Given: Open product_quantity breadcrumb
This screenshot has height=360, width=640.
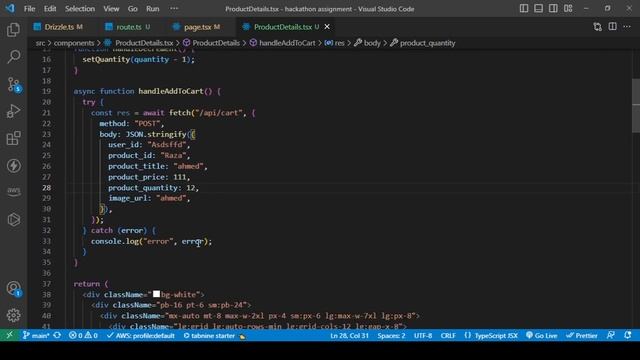Looking at the screenshot, I should 422,43.
